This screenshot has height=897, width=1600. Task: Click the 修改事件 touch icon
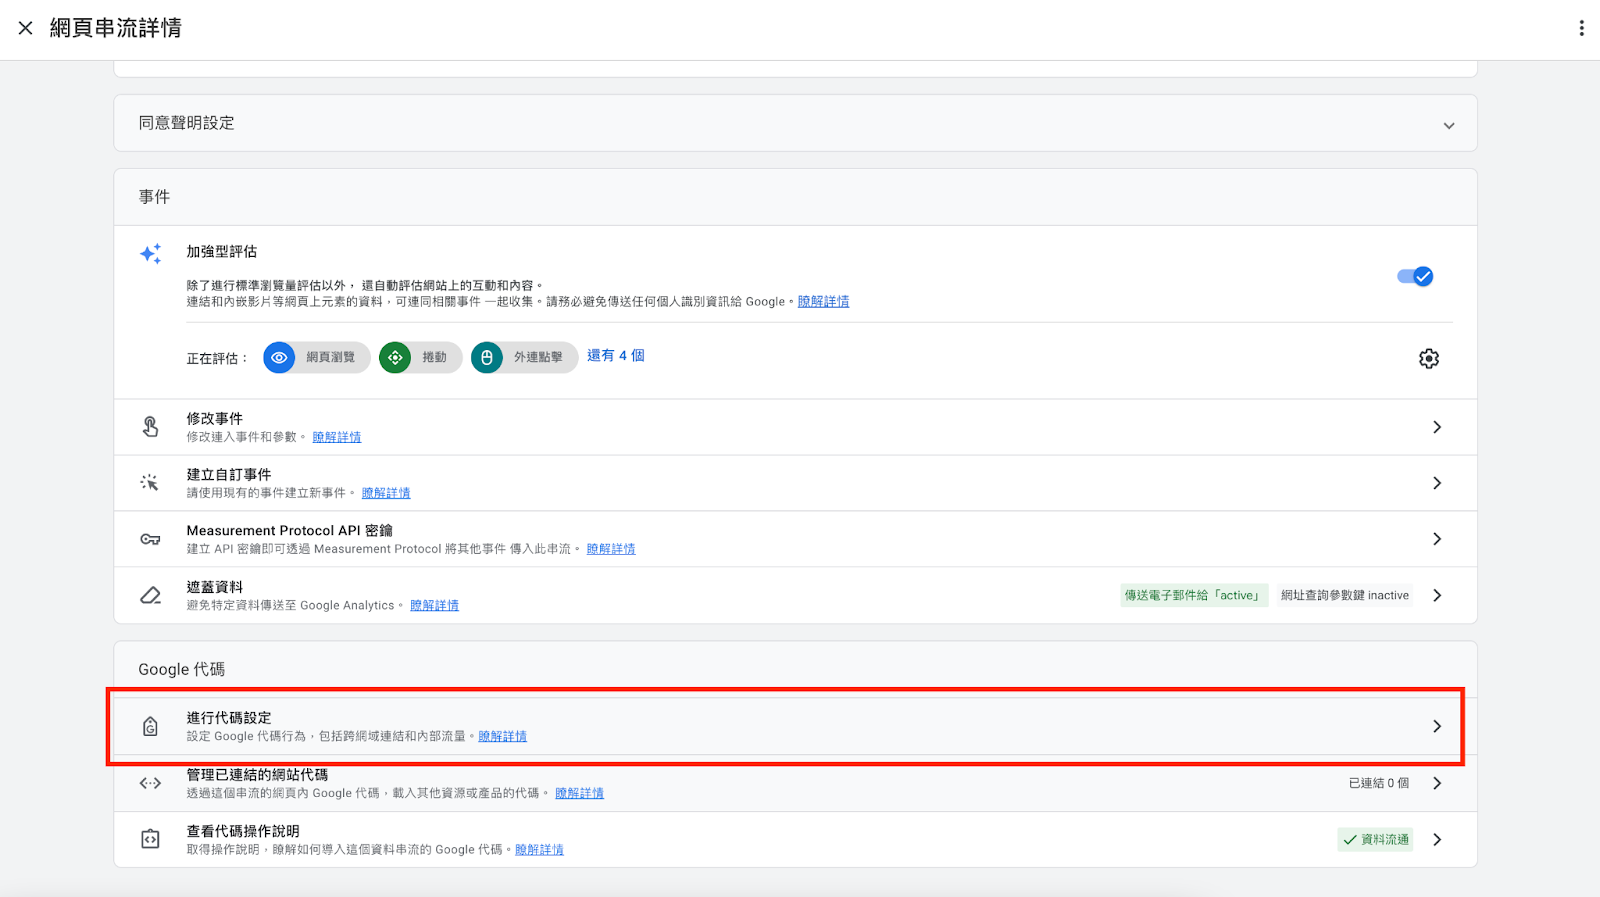[150, 427]
